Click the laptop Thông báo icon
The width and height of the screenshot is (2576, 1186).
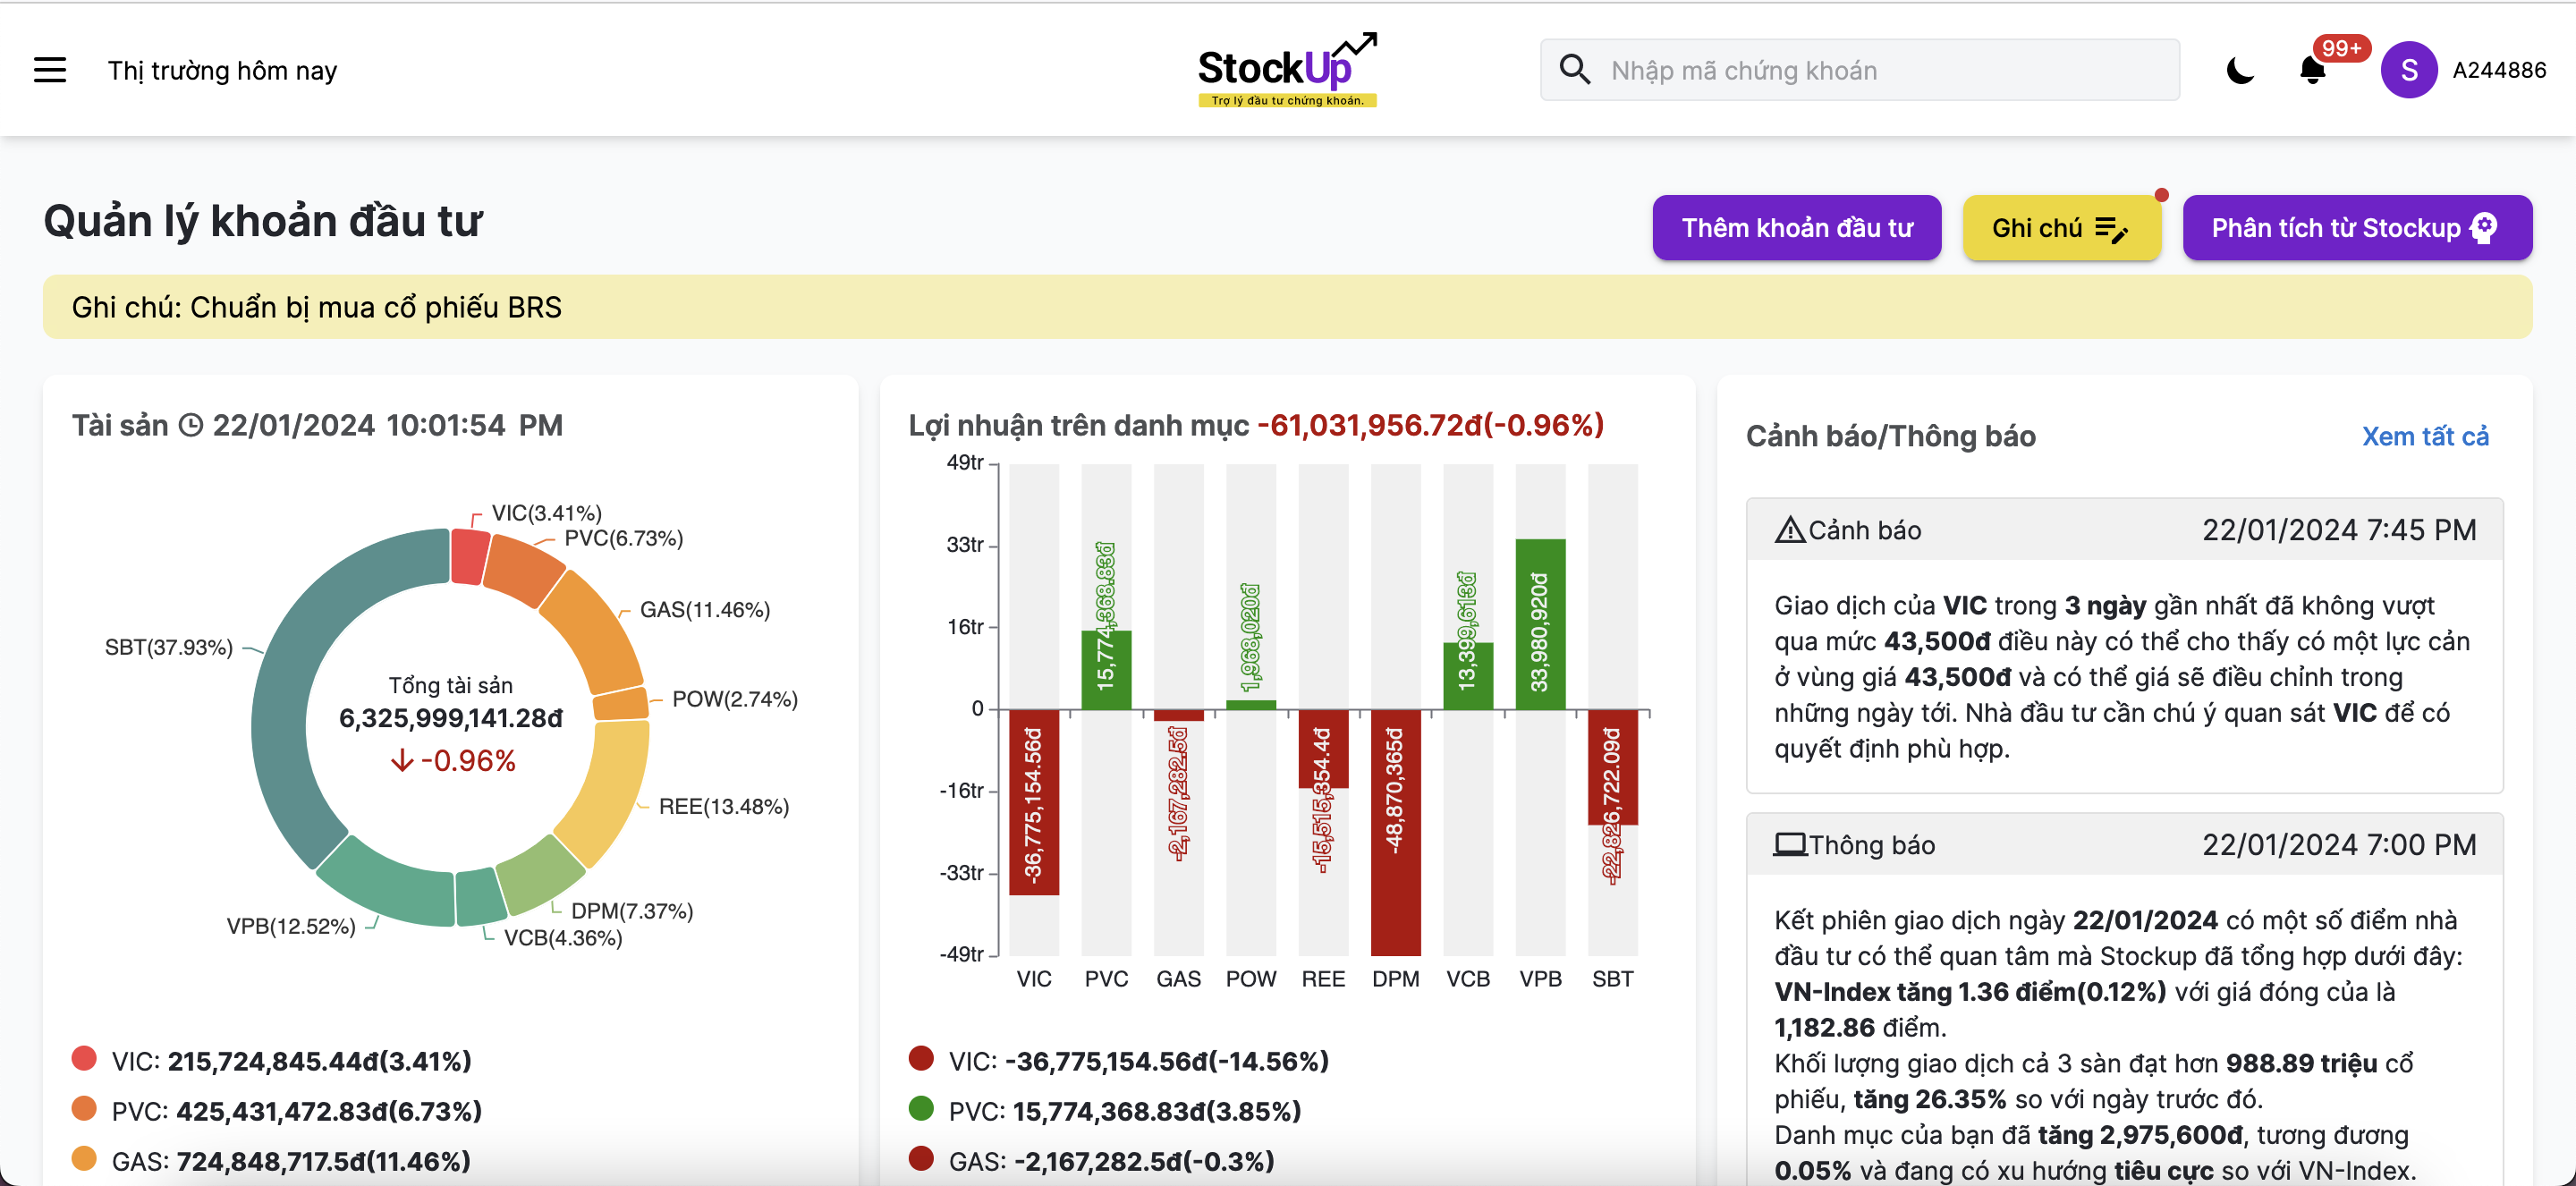1789,845
